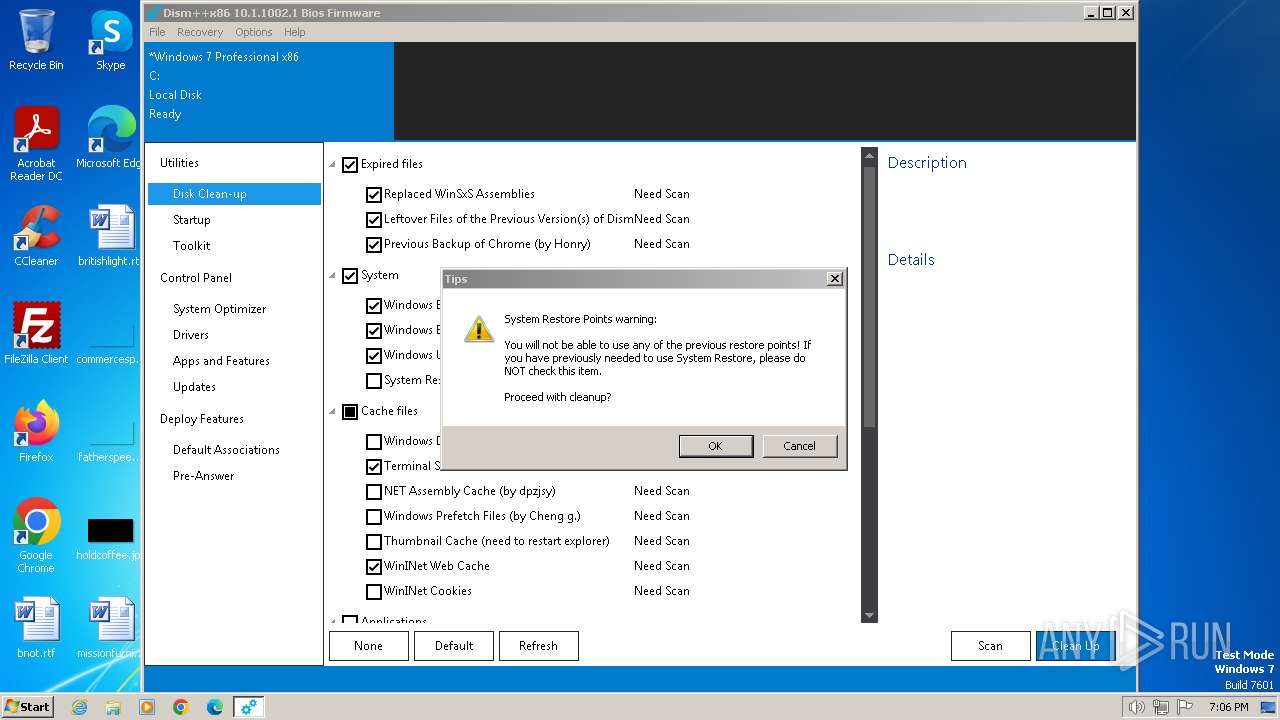This screenshot has height=720, width=1280.
Task: Open the Options menu
Action: click(x=254, y=32)
